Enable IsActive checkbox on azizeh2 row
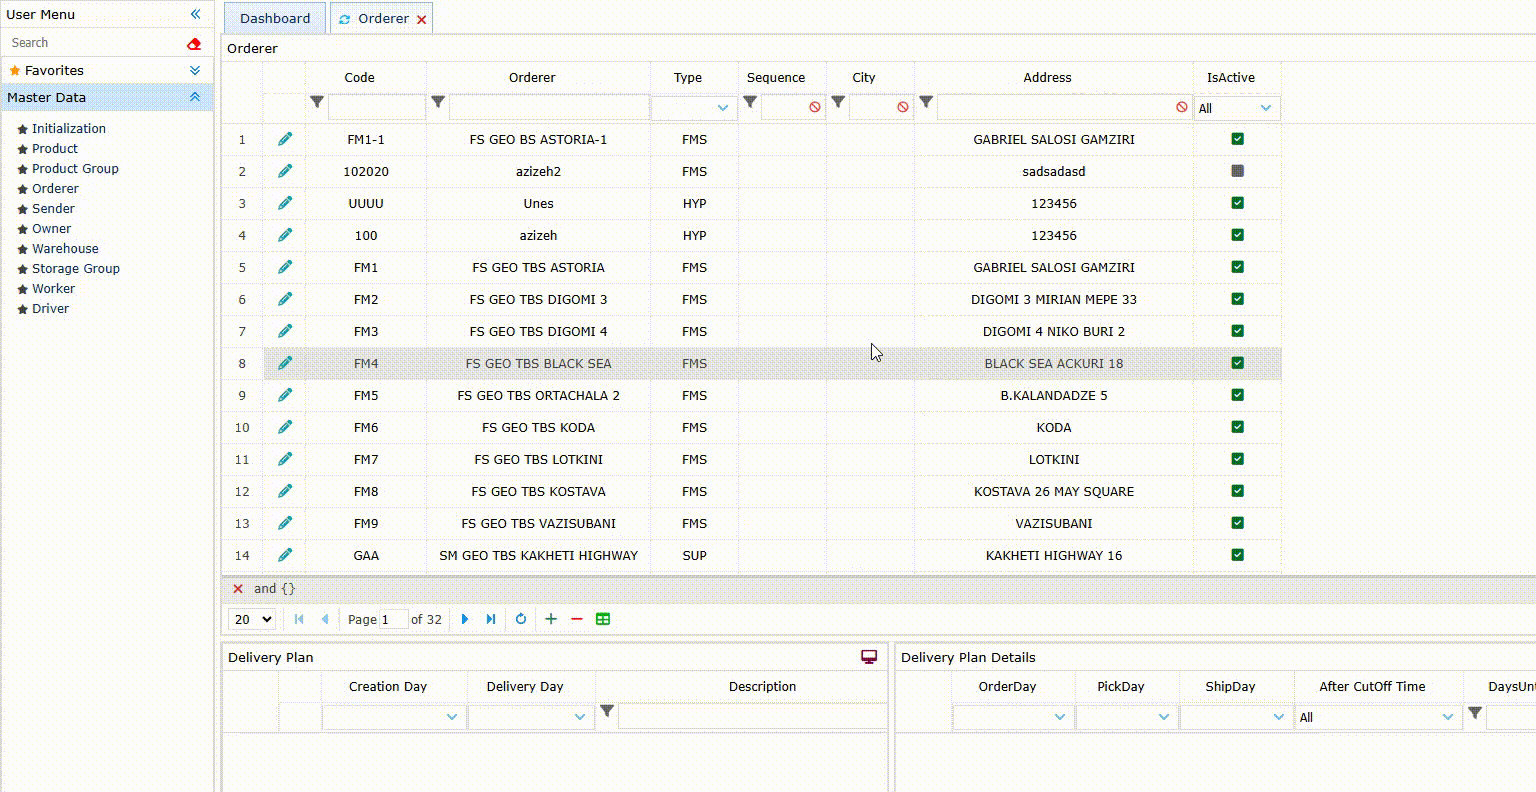 (x=1237, y=171)
